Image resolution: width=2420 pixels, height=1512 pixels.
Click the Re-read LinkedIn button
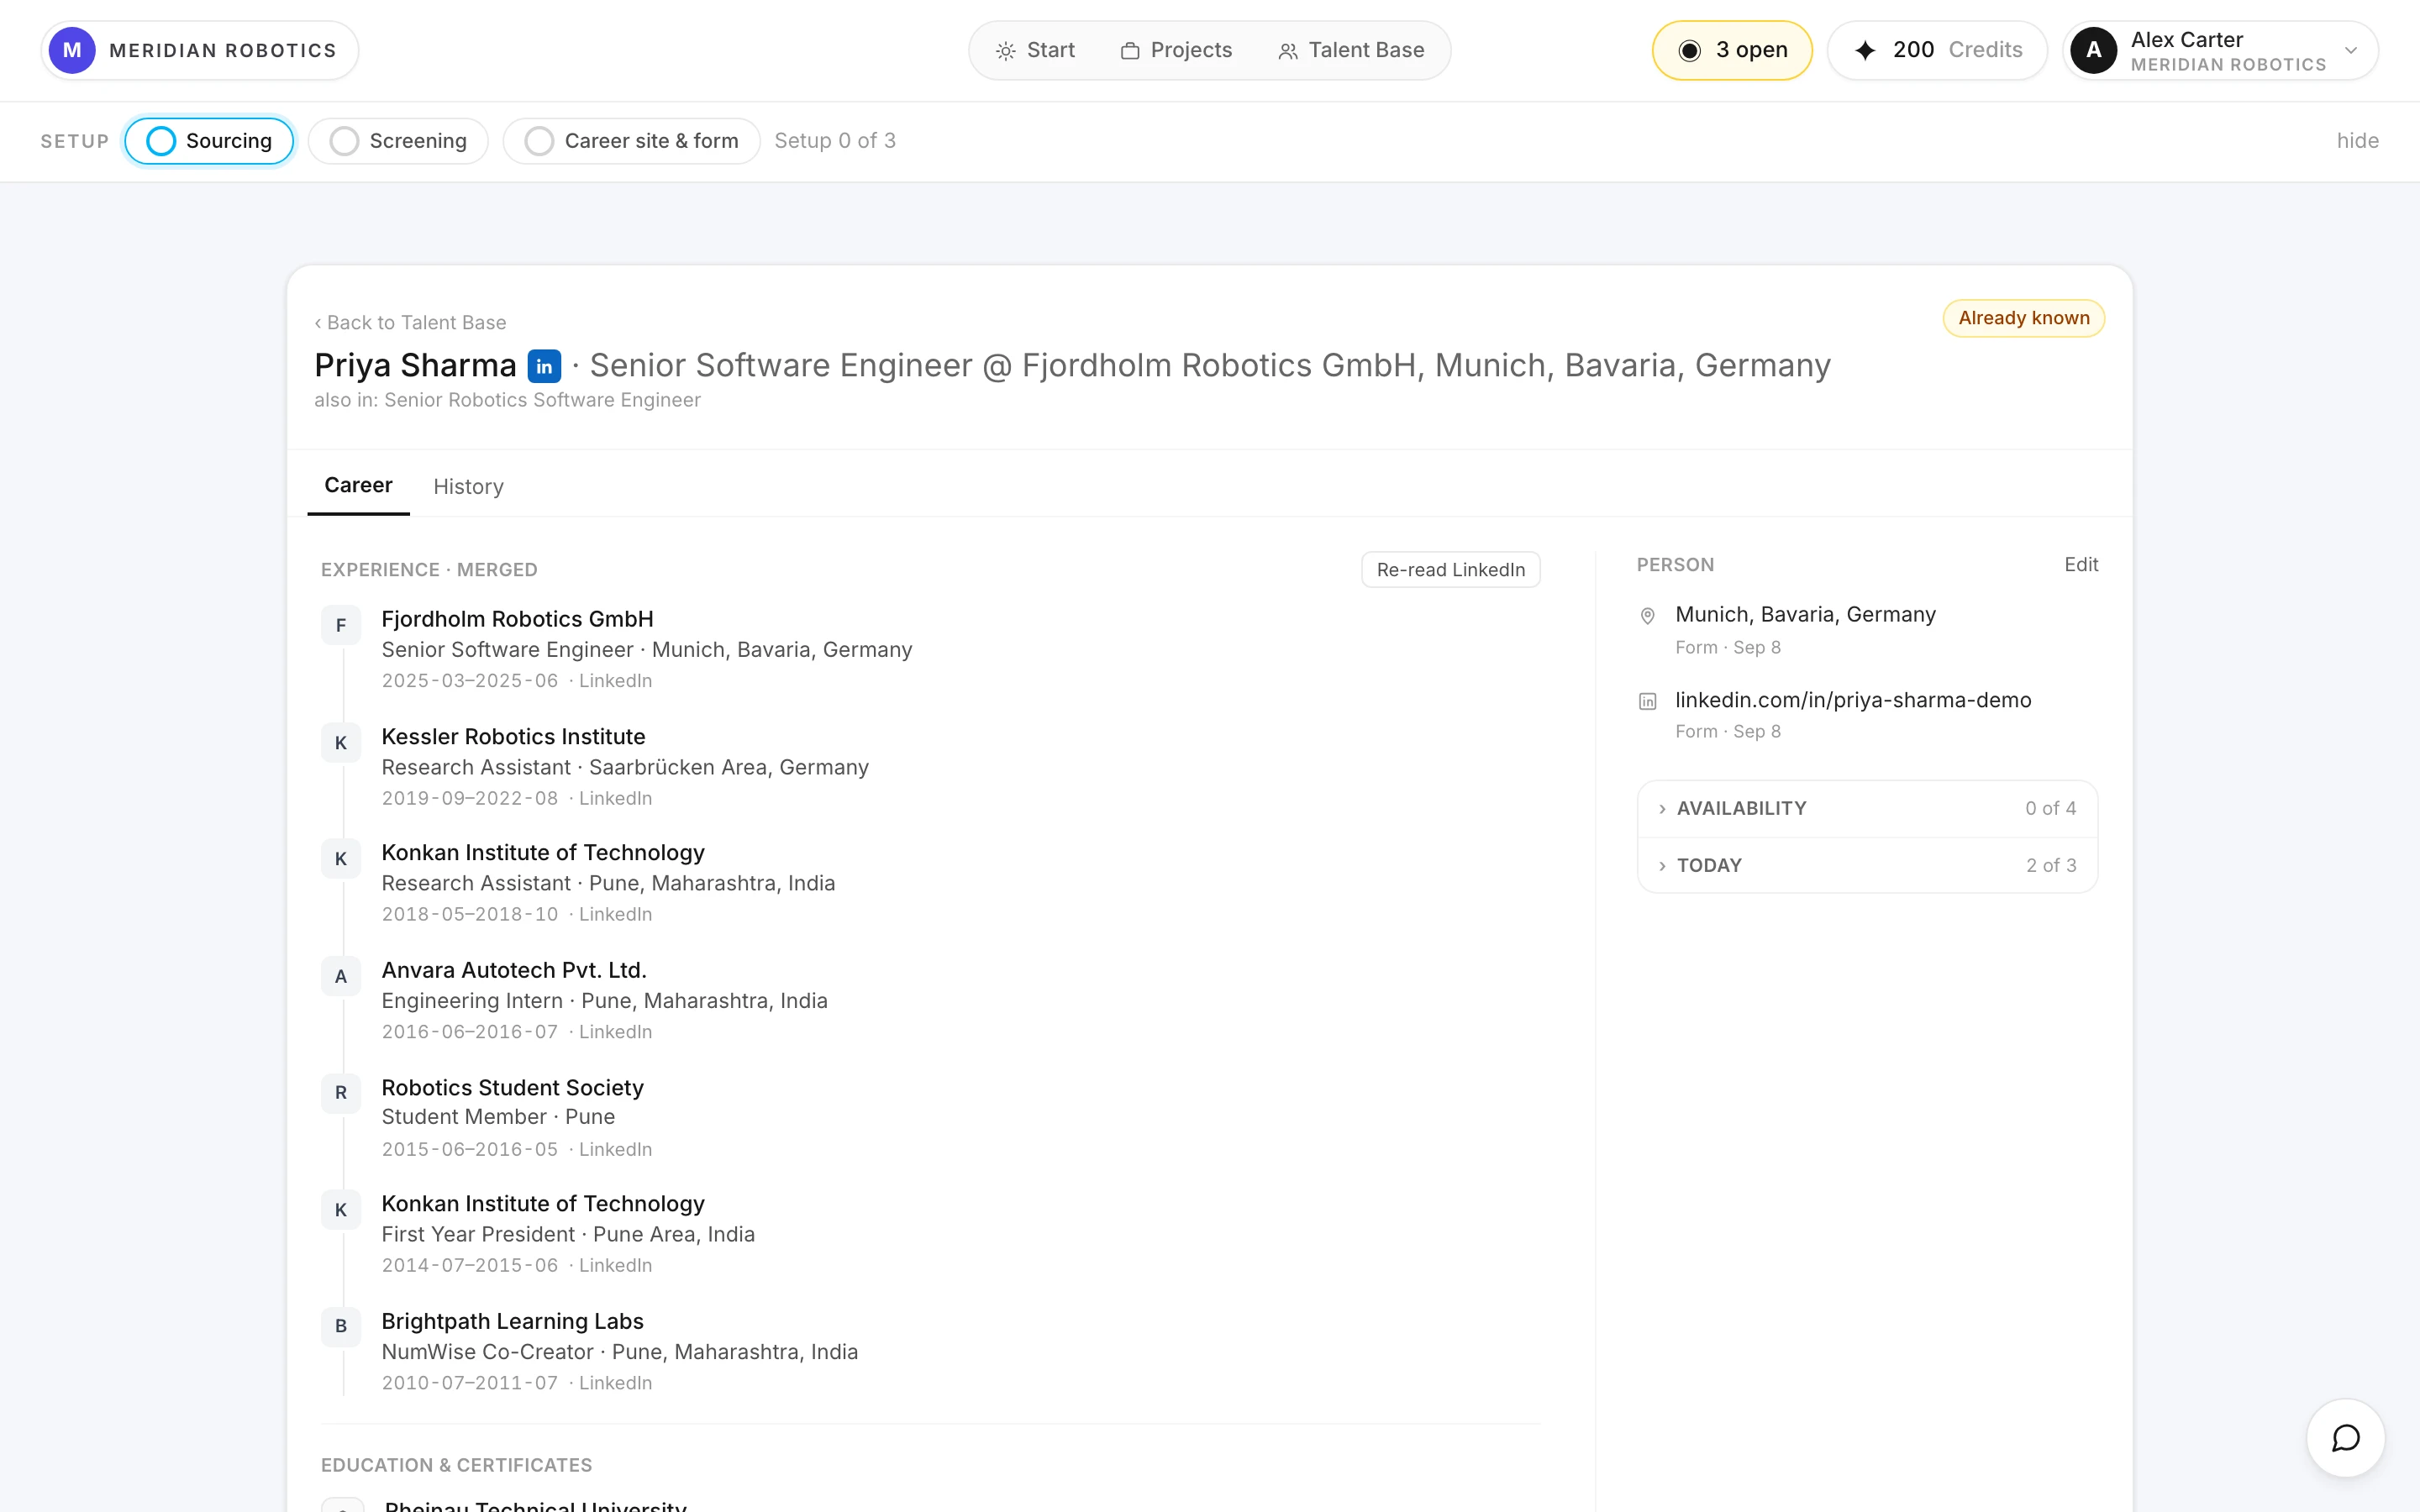click(x=1450, y=570)
